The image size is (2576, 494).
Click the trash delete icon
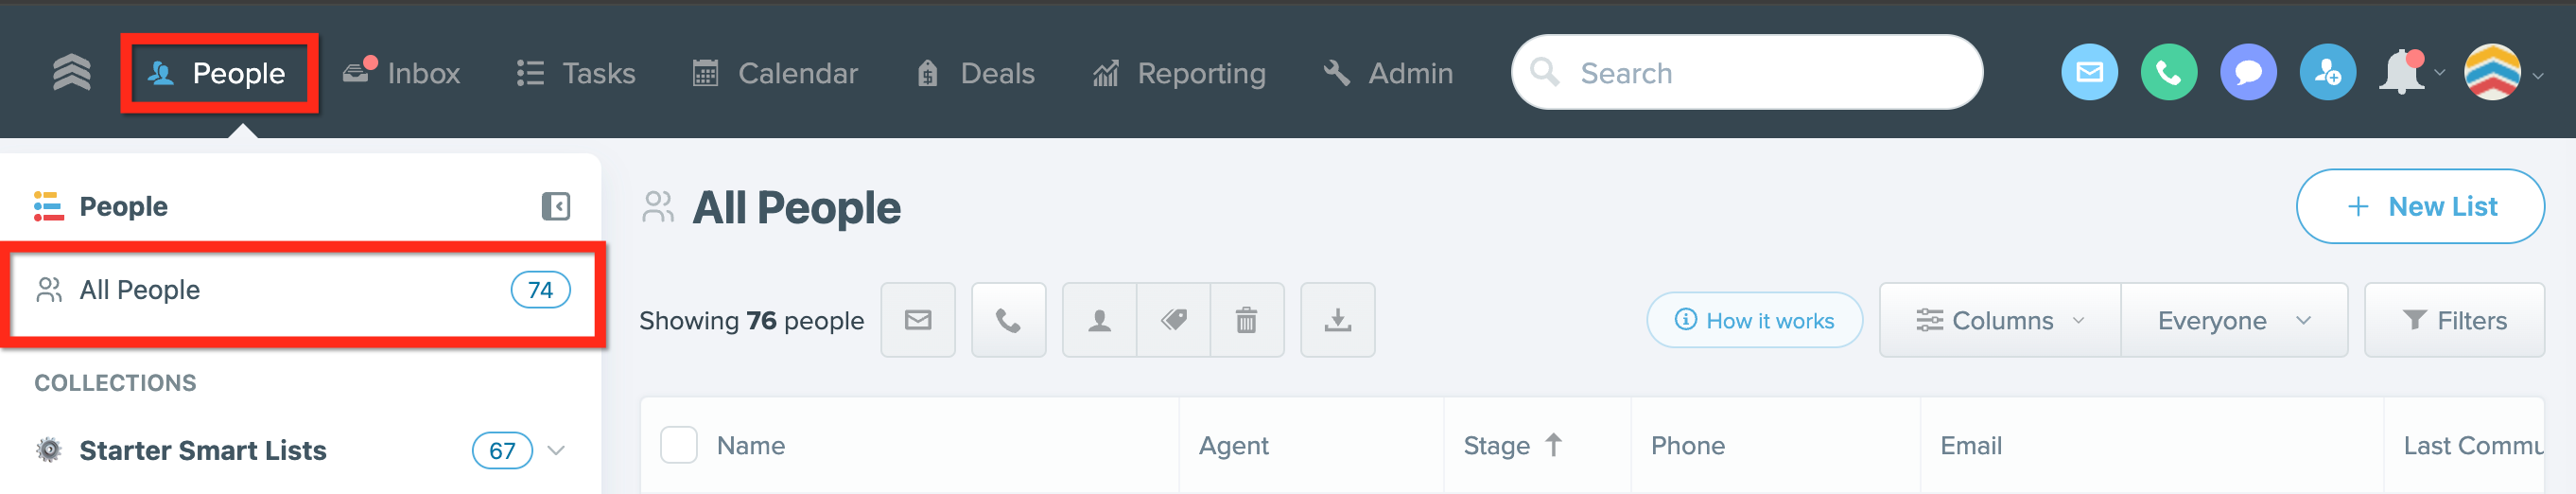coord(1246,320)
